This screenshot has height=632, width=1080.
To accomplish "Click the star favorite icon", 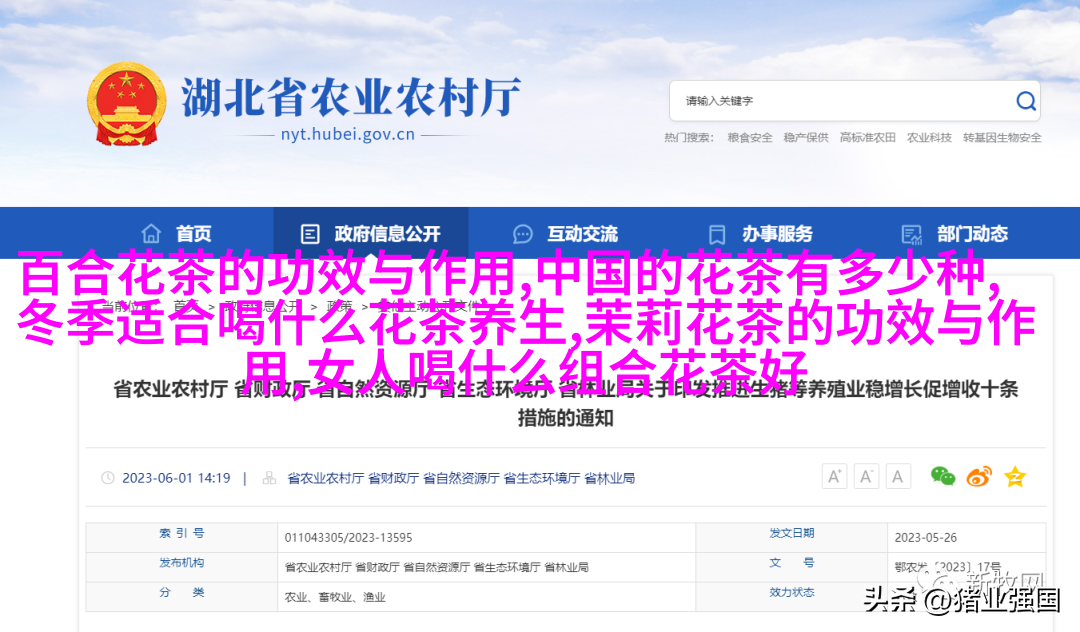I will click(x=1015, y=477).
